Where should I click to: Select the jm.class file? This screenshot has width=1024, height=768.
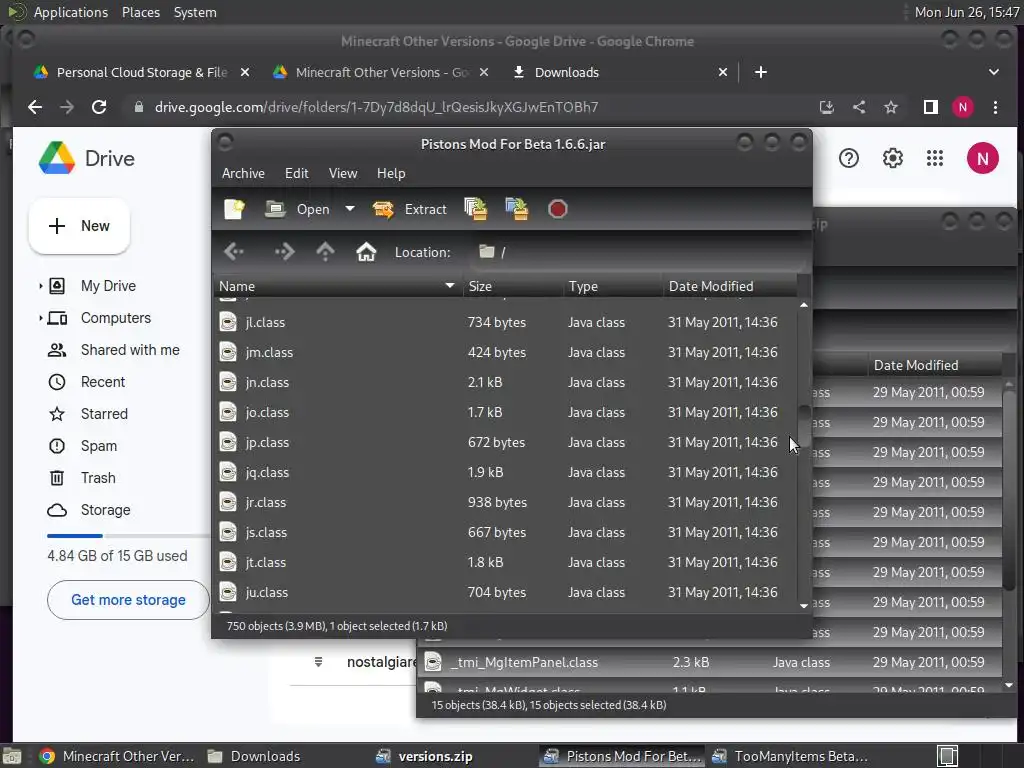point(505,352)
